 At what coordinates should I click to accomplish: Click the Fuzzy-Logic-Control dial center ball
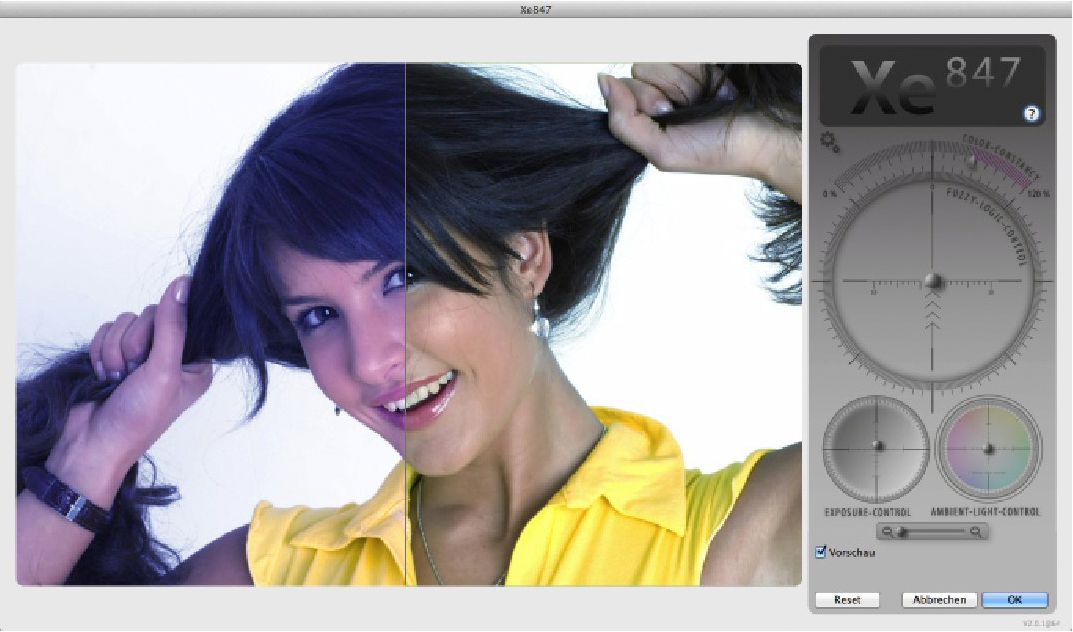click(x=933, y=281)
